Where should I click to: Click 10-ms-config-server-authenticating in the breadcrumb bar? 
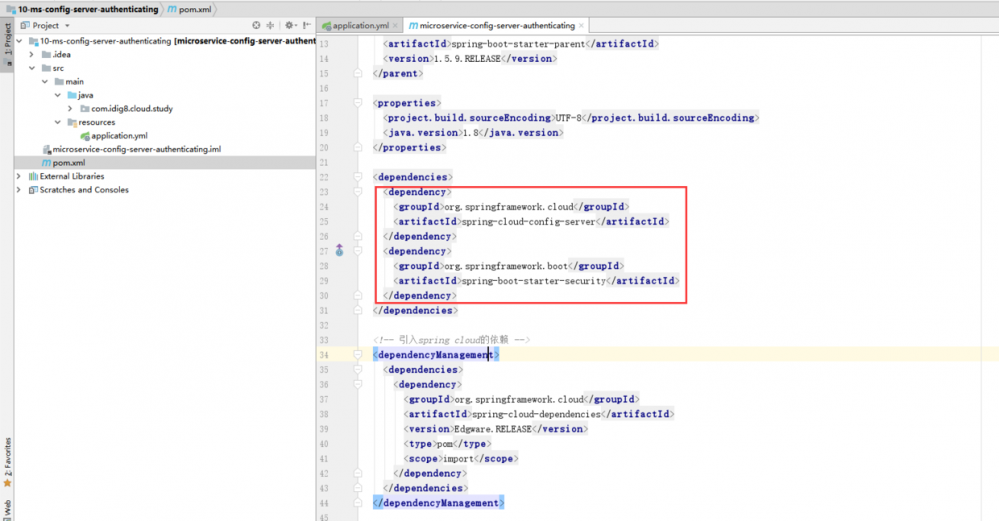(87, 9)
